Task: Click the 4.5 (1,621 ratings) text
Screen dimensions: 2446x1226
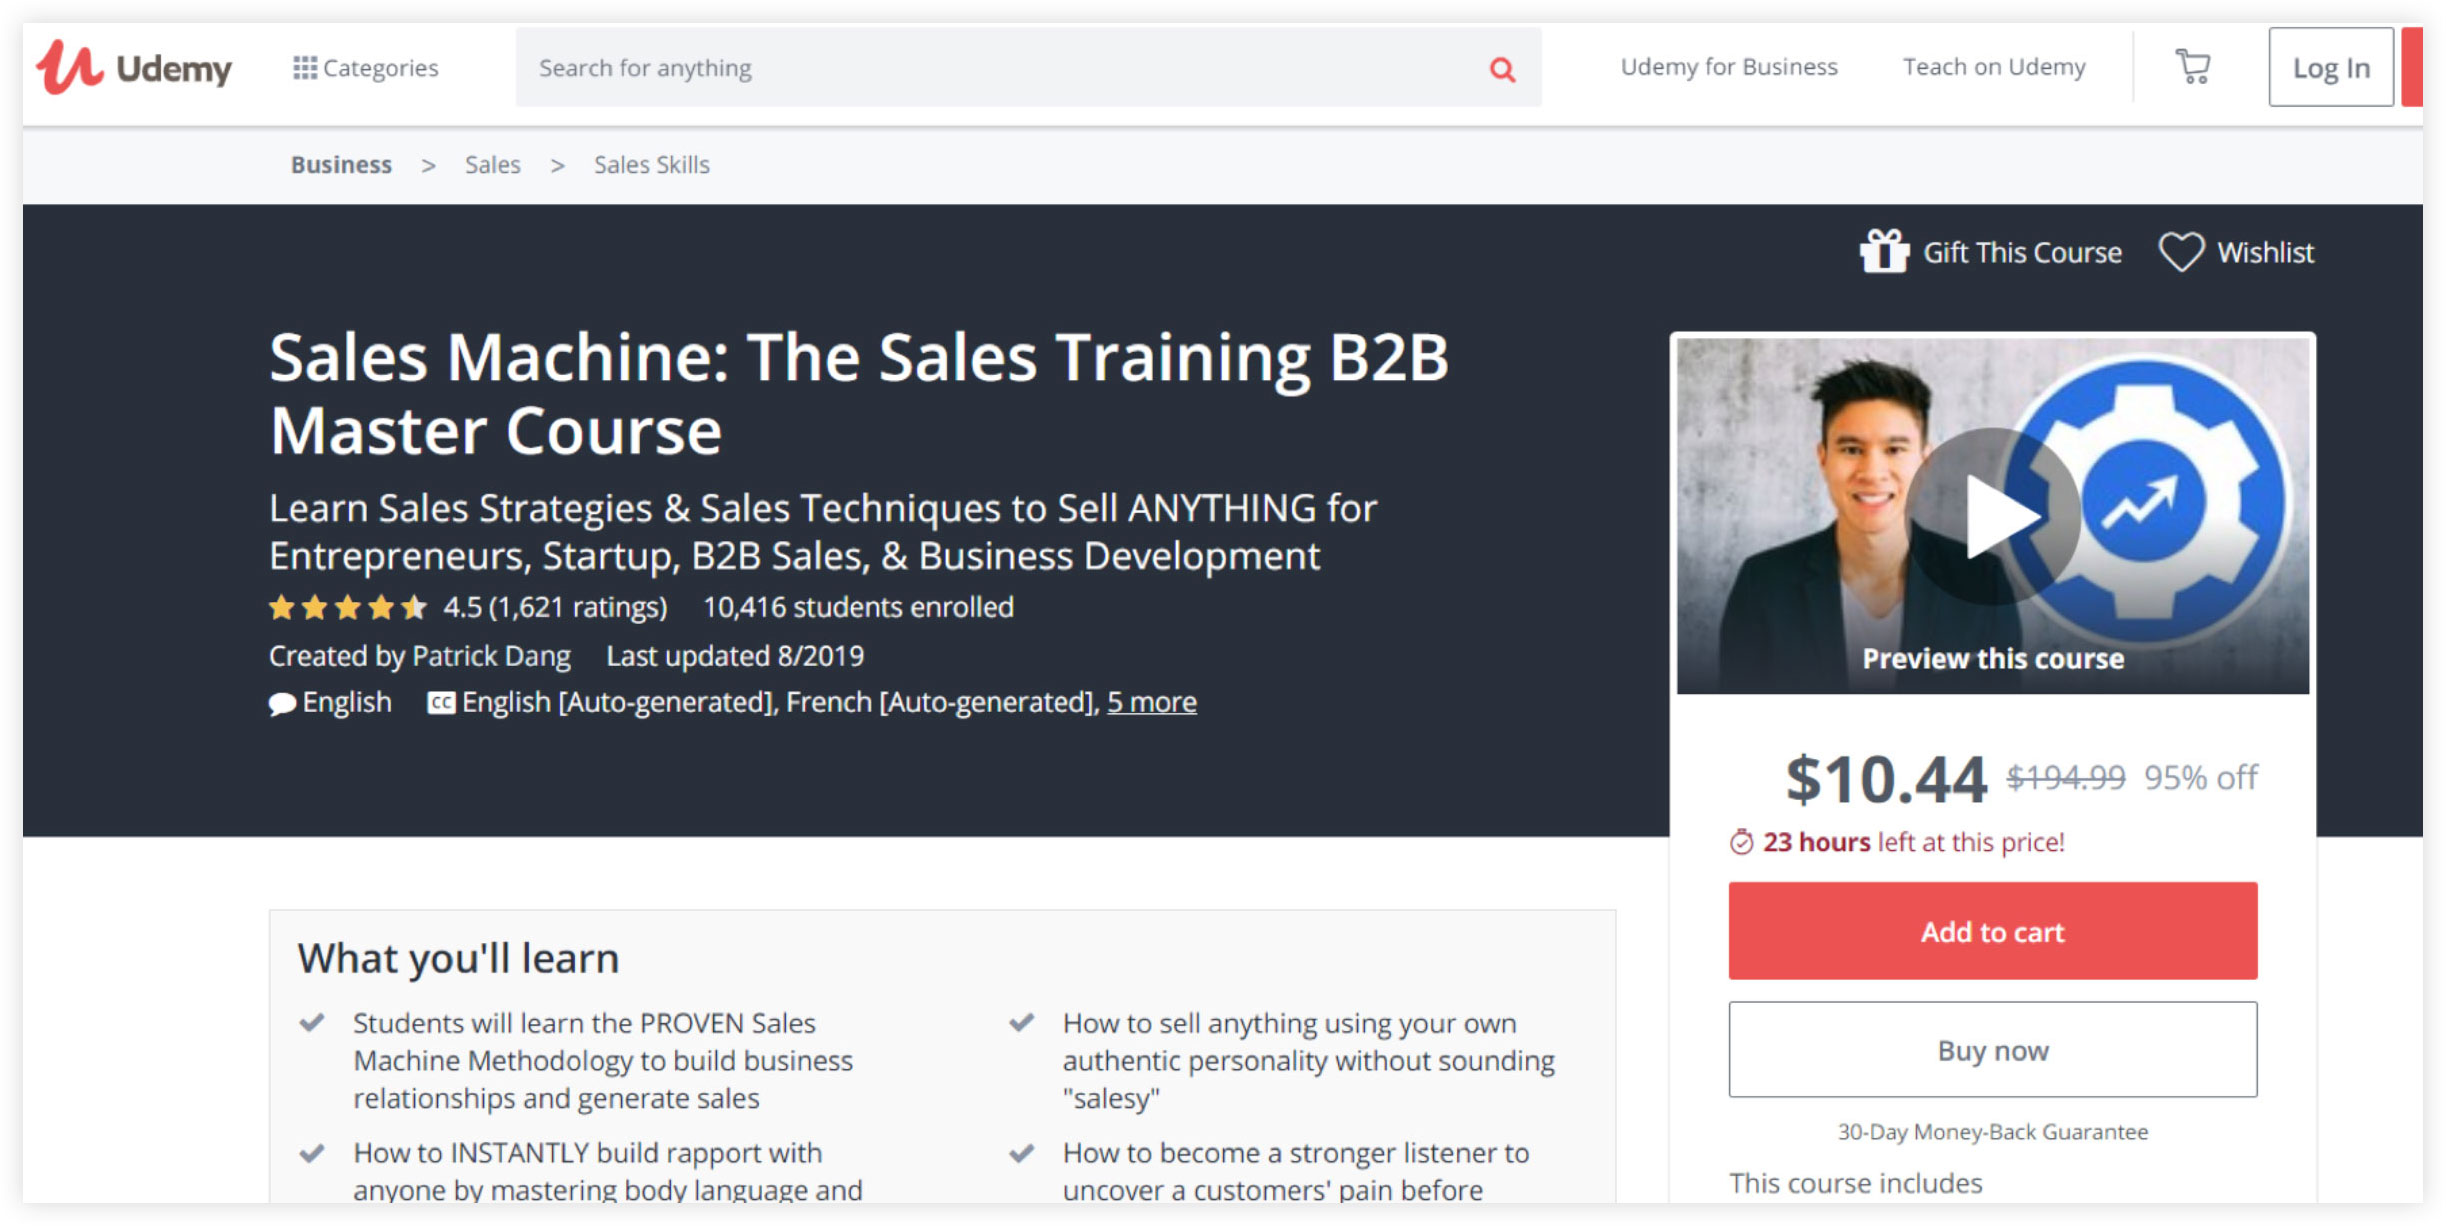Action: 555,607
